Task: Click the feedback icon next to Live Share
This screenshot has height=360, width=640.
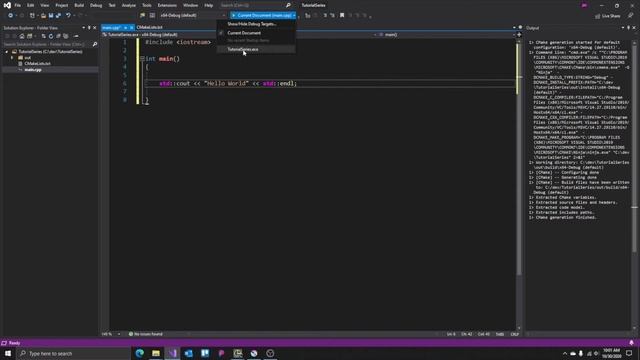Action: (x=630, y=16)
